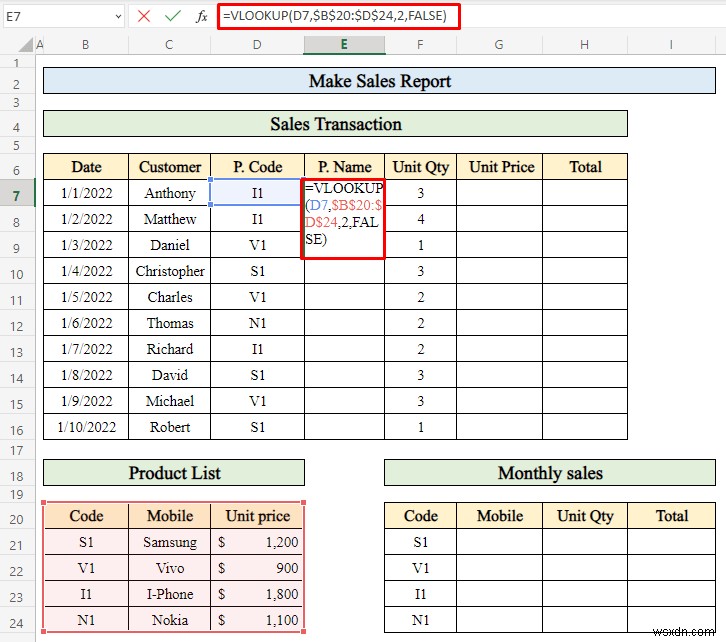Click the N1 code in Monthly sales
The height and width of the screenshot is (642, 726).
[420, 620]
